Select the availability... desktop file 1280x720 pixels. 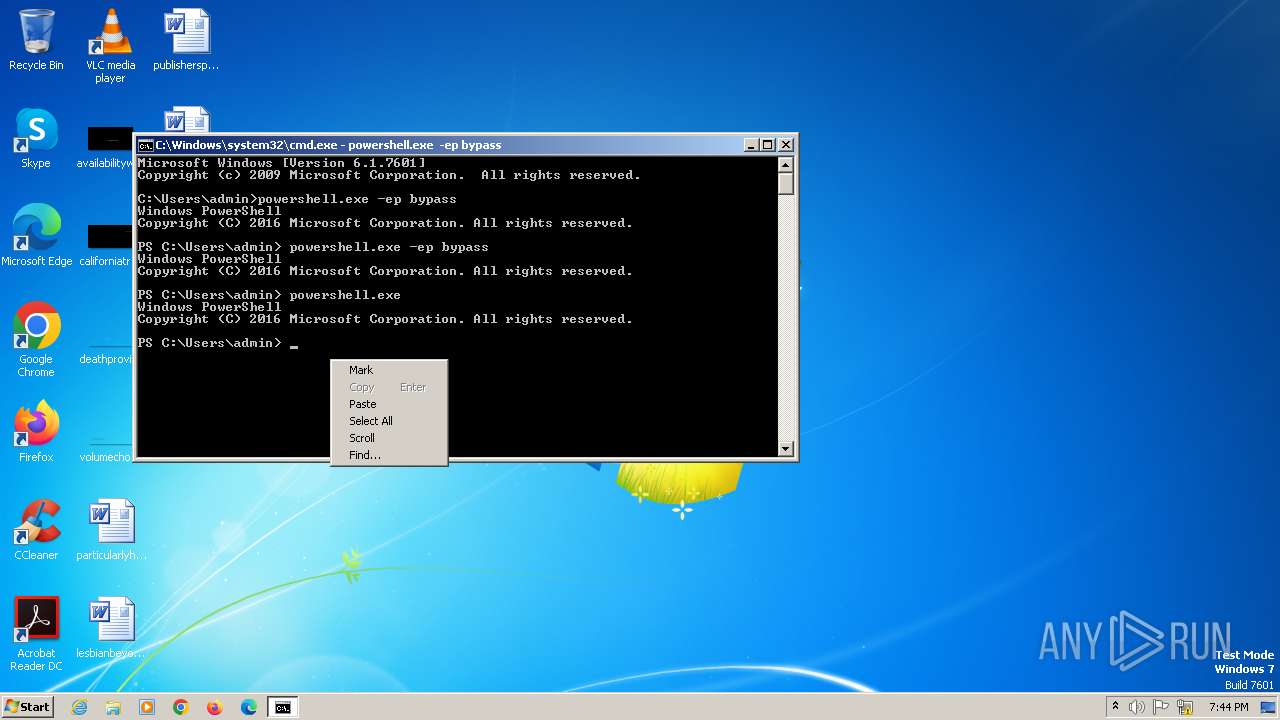[106, 147]
